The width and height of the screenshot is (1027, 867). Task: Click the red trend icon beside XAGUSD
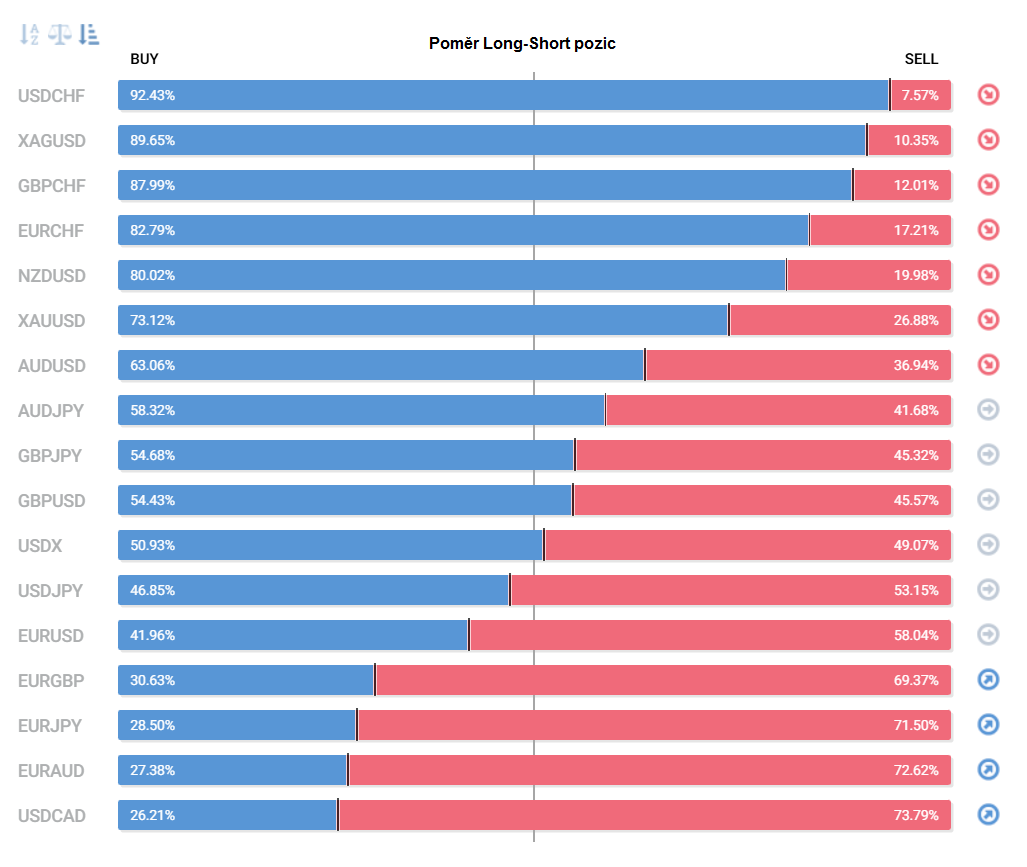coord(988,140)
